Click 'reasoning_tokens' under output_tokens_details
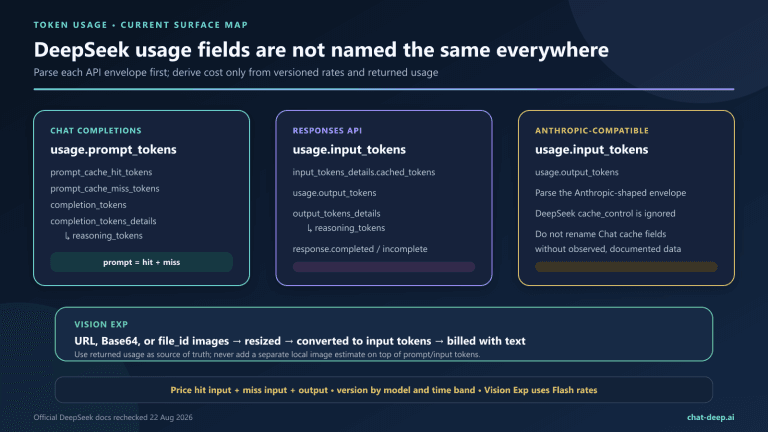 click(x=350, y=228)
